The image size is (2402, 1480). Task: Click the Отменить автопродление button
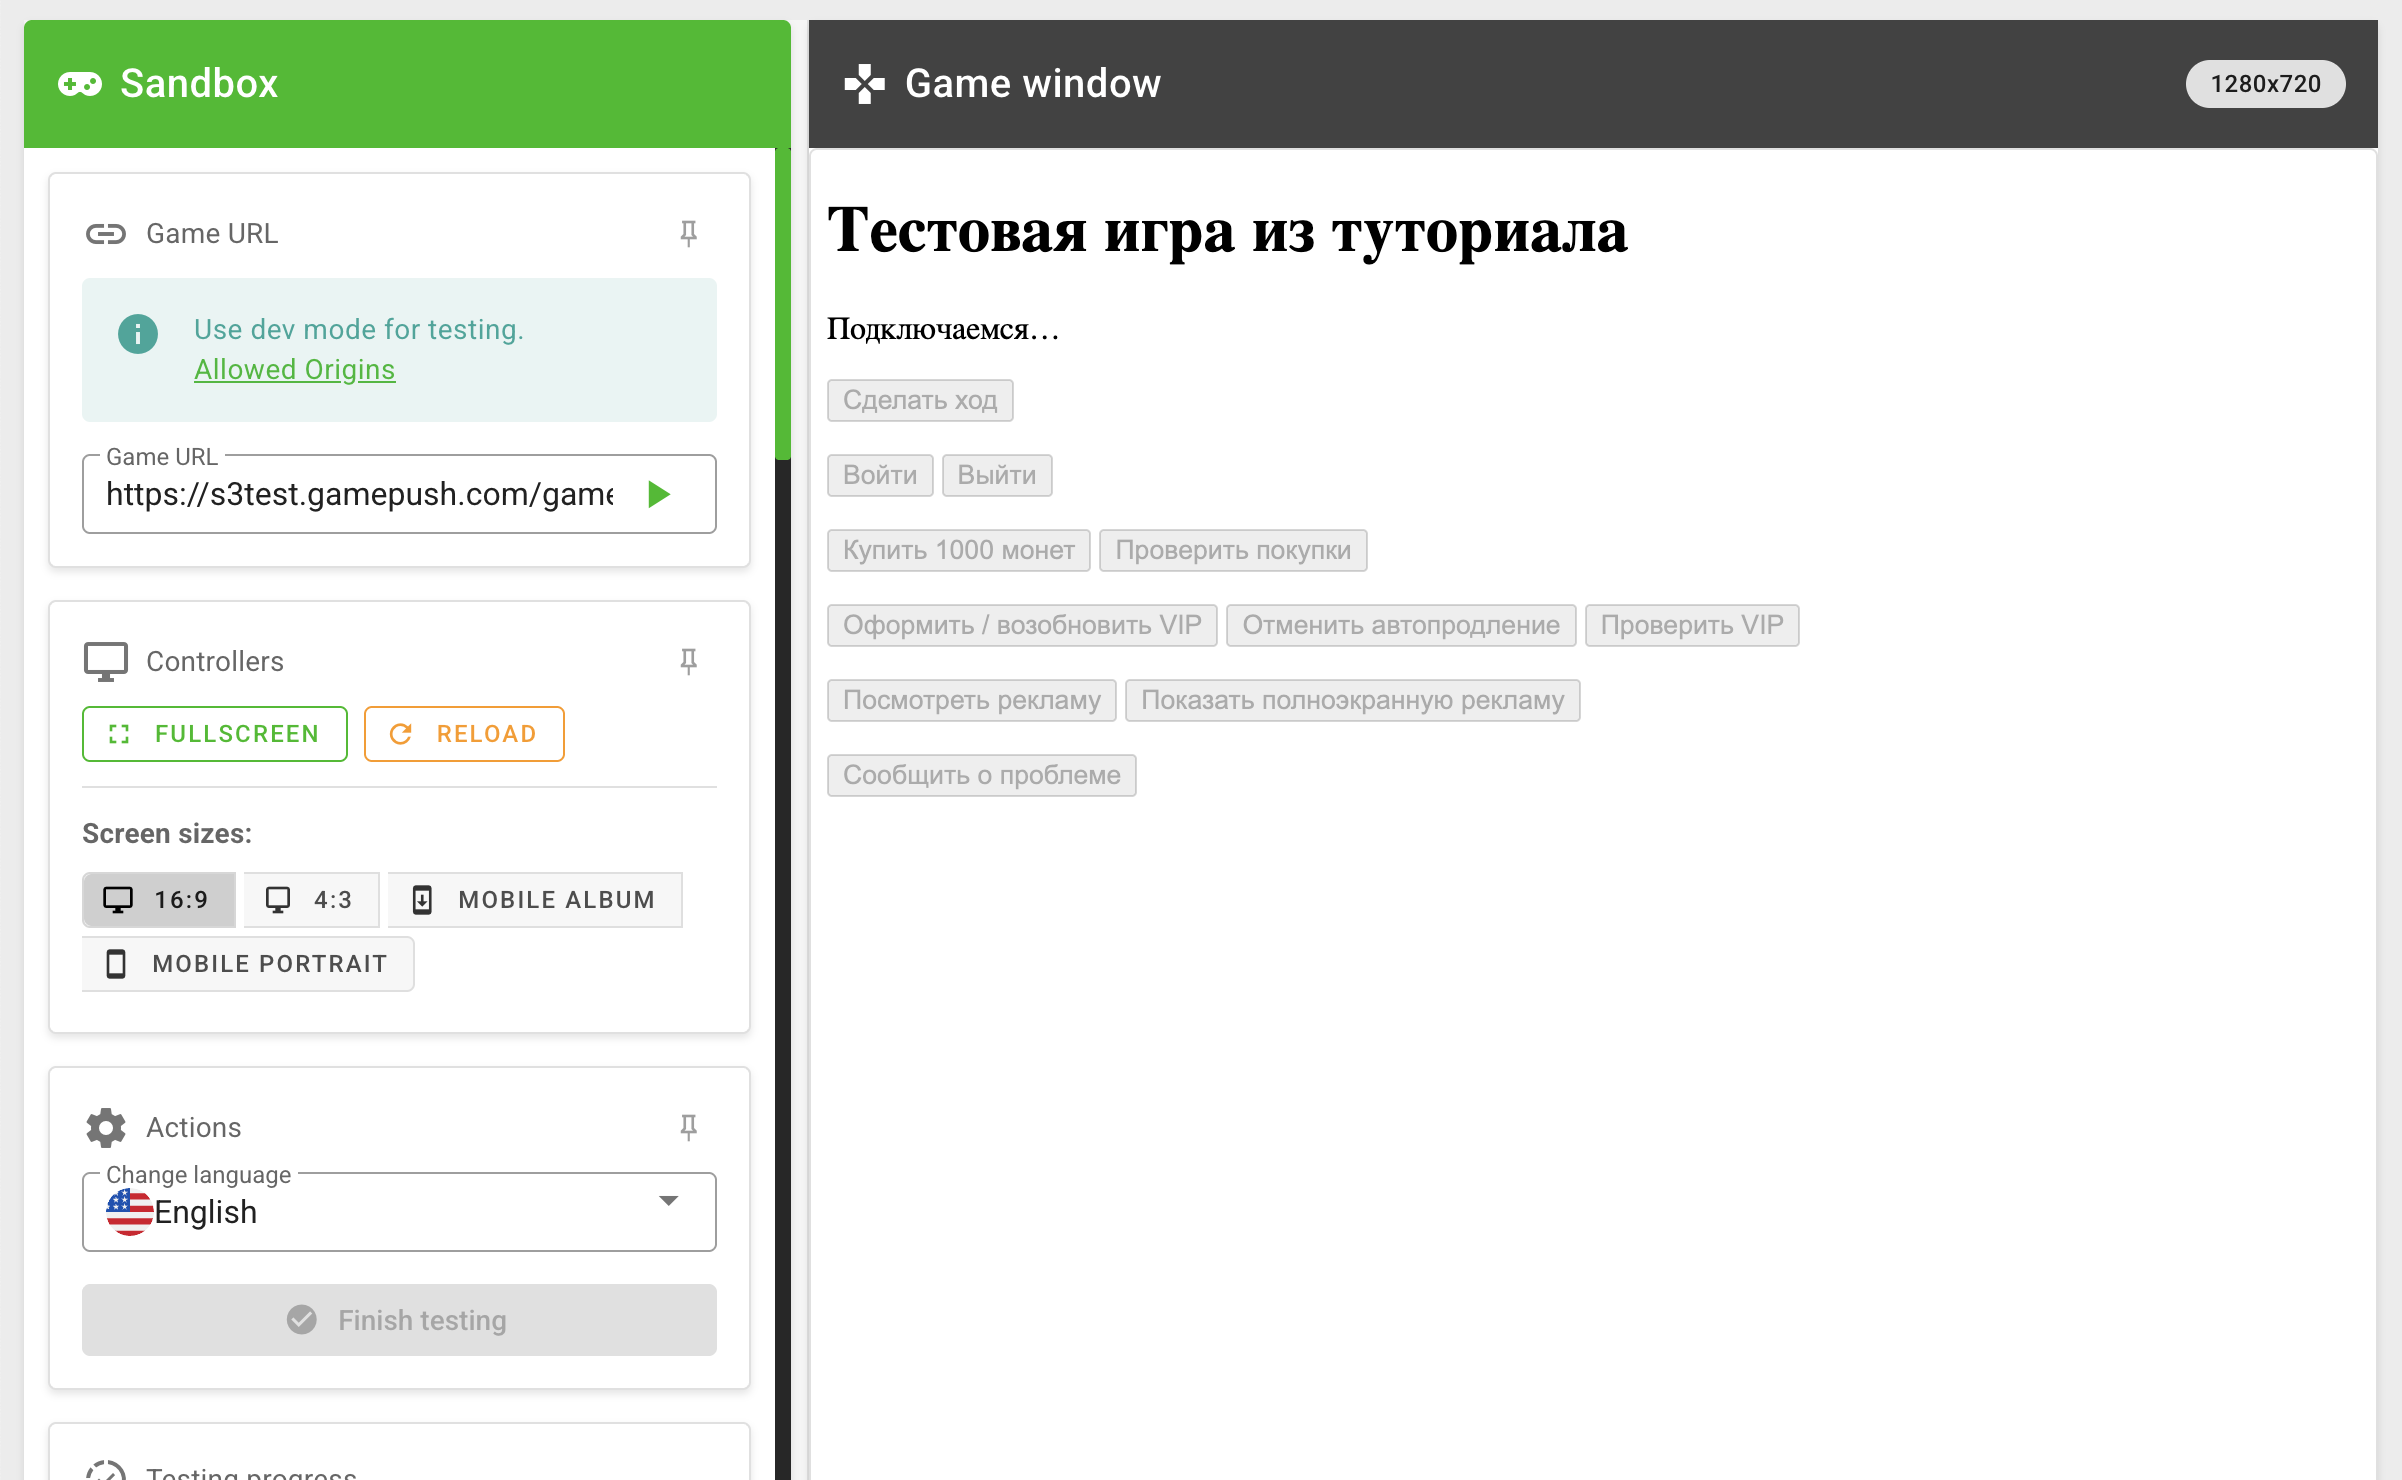pos(1401,625)
